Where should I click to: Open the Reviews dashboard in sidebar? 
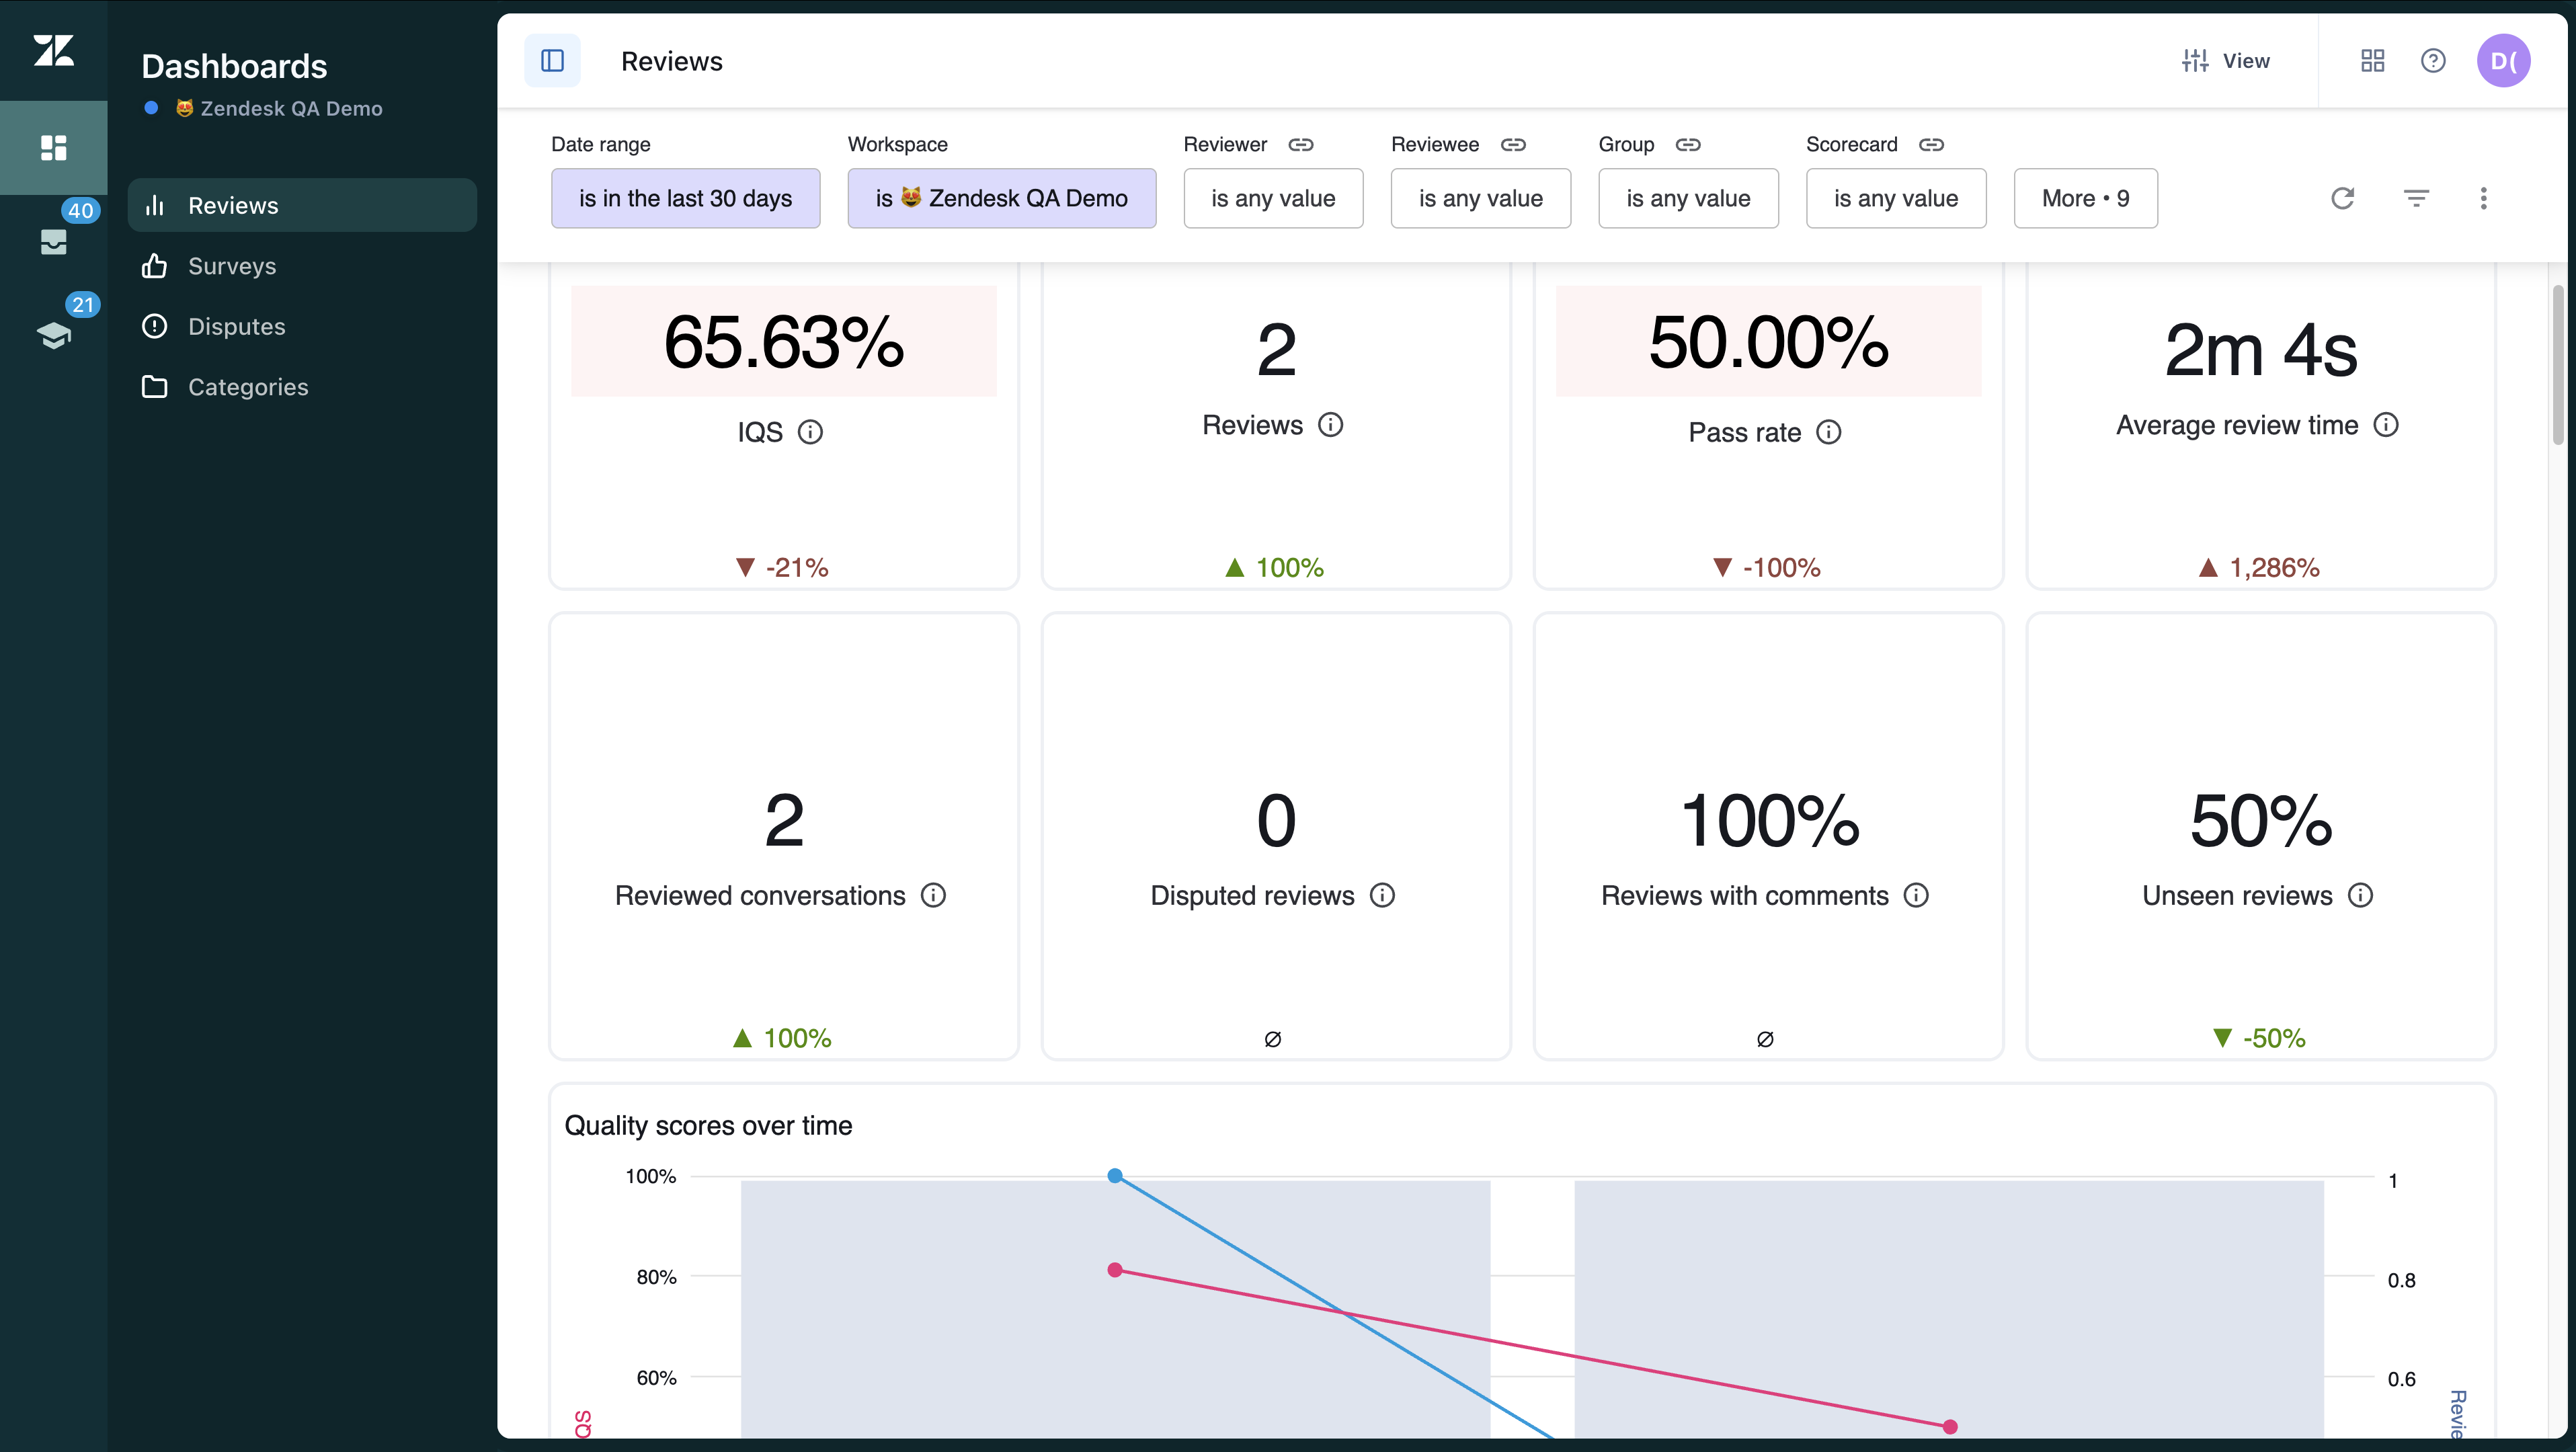click(302, 205)
